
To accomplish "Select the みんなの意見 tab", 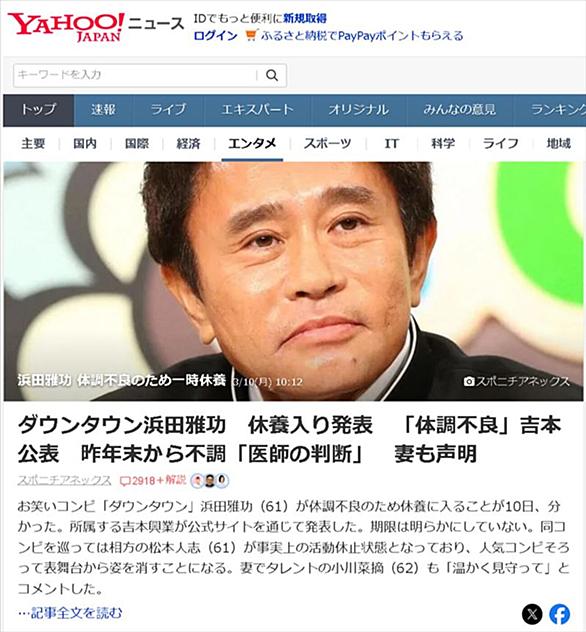I will click(x=459, y=110).
